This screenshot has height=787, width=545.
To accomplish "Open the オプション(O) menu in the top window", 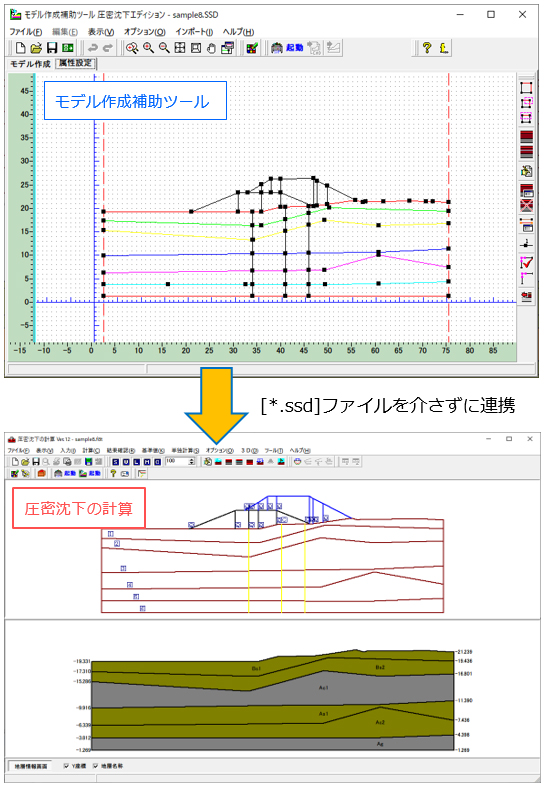I will click(x=145, y=32).
